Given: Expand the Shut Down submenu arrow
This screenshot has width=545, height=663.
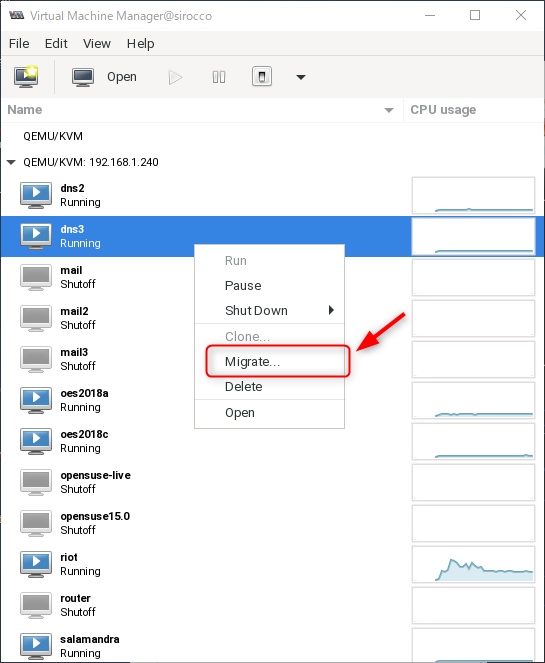Looking at the screenshot, I should [x=331, y=310].
